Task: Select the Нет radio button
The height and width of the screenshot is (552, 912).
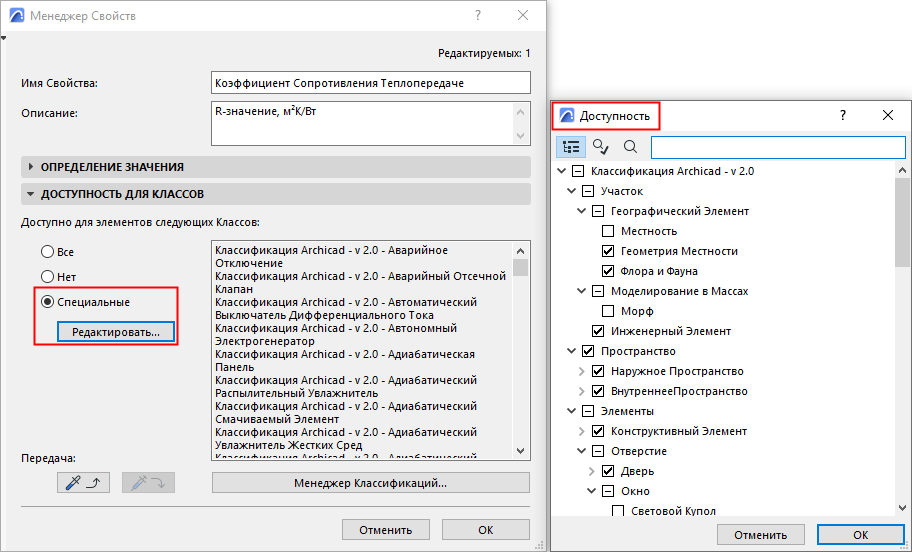Action: (x=47, y=277)
